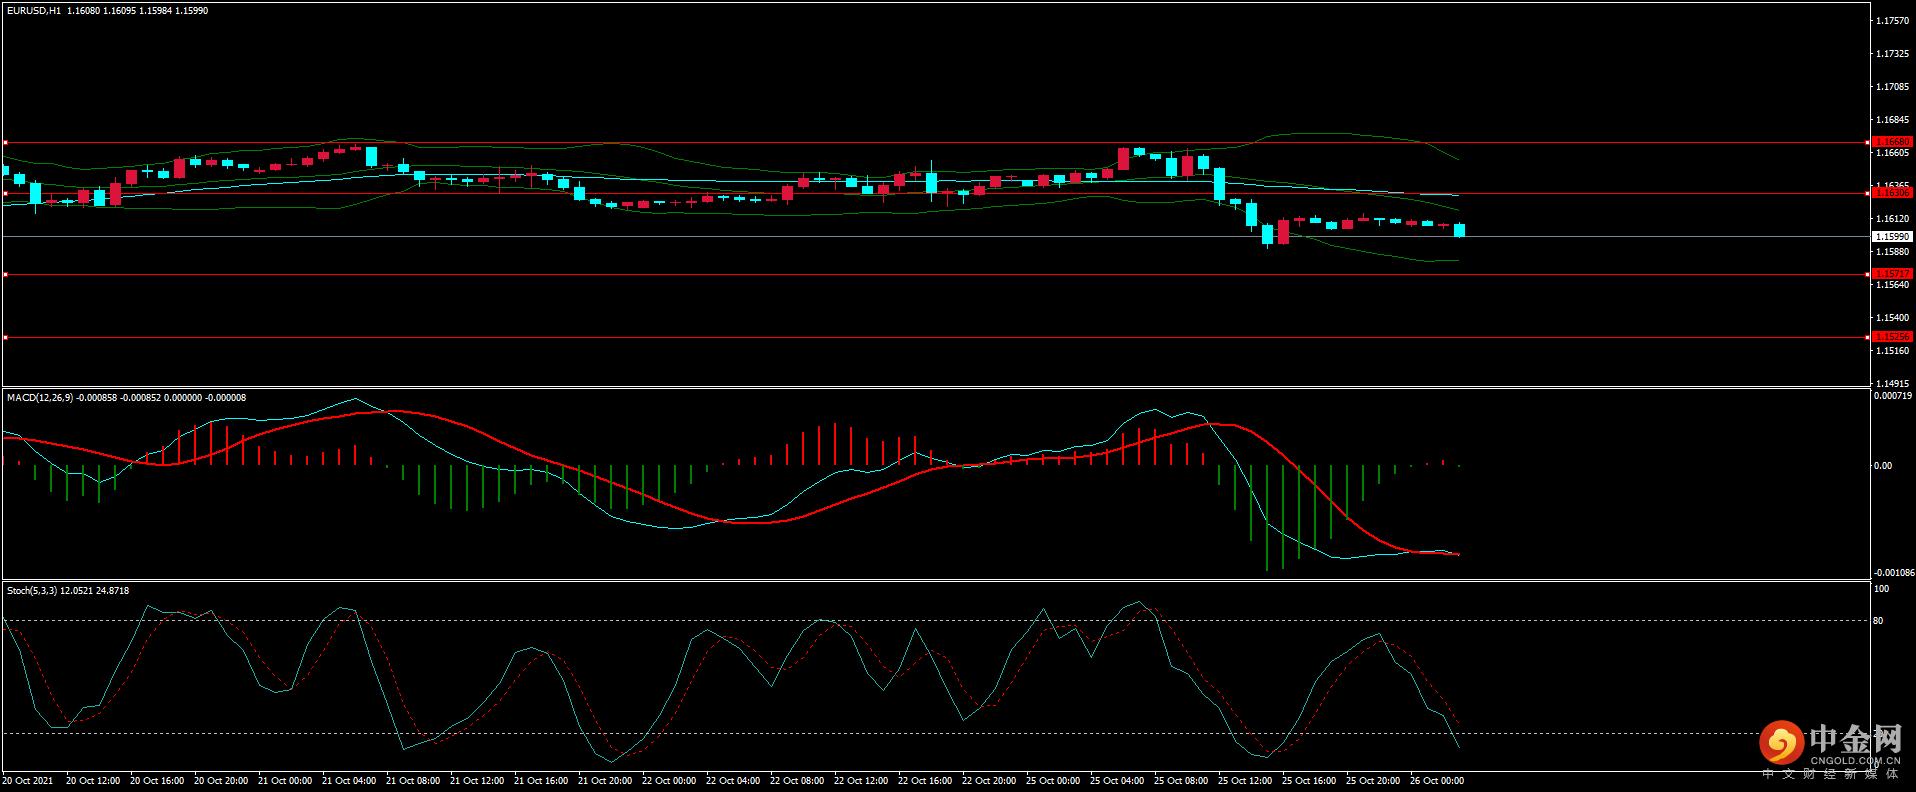Click the 1.15717 red support price tag
The height and width of the screenshot is (792, 1916).
[x=1892, y=274]
